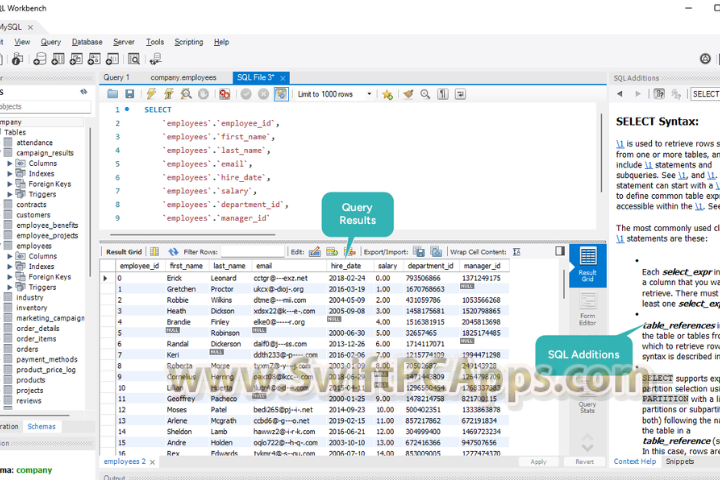The width and height of the screenshot is (720, 480).
Task: Click in the Filter Rows input field
Action: [x=252, y=252]
